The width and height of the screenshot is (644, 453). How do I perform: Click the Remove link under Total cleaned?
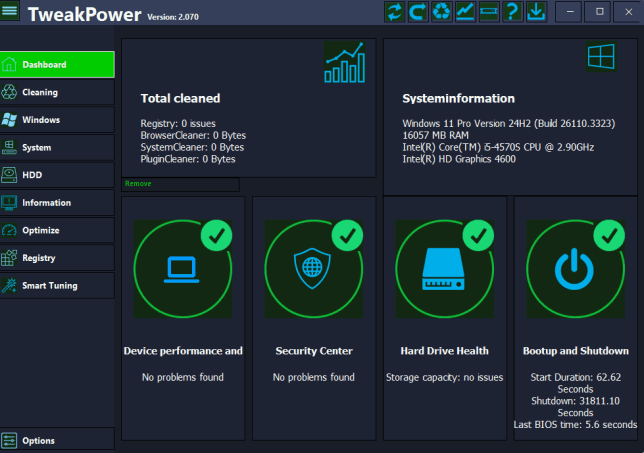(x=138, y=184)
